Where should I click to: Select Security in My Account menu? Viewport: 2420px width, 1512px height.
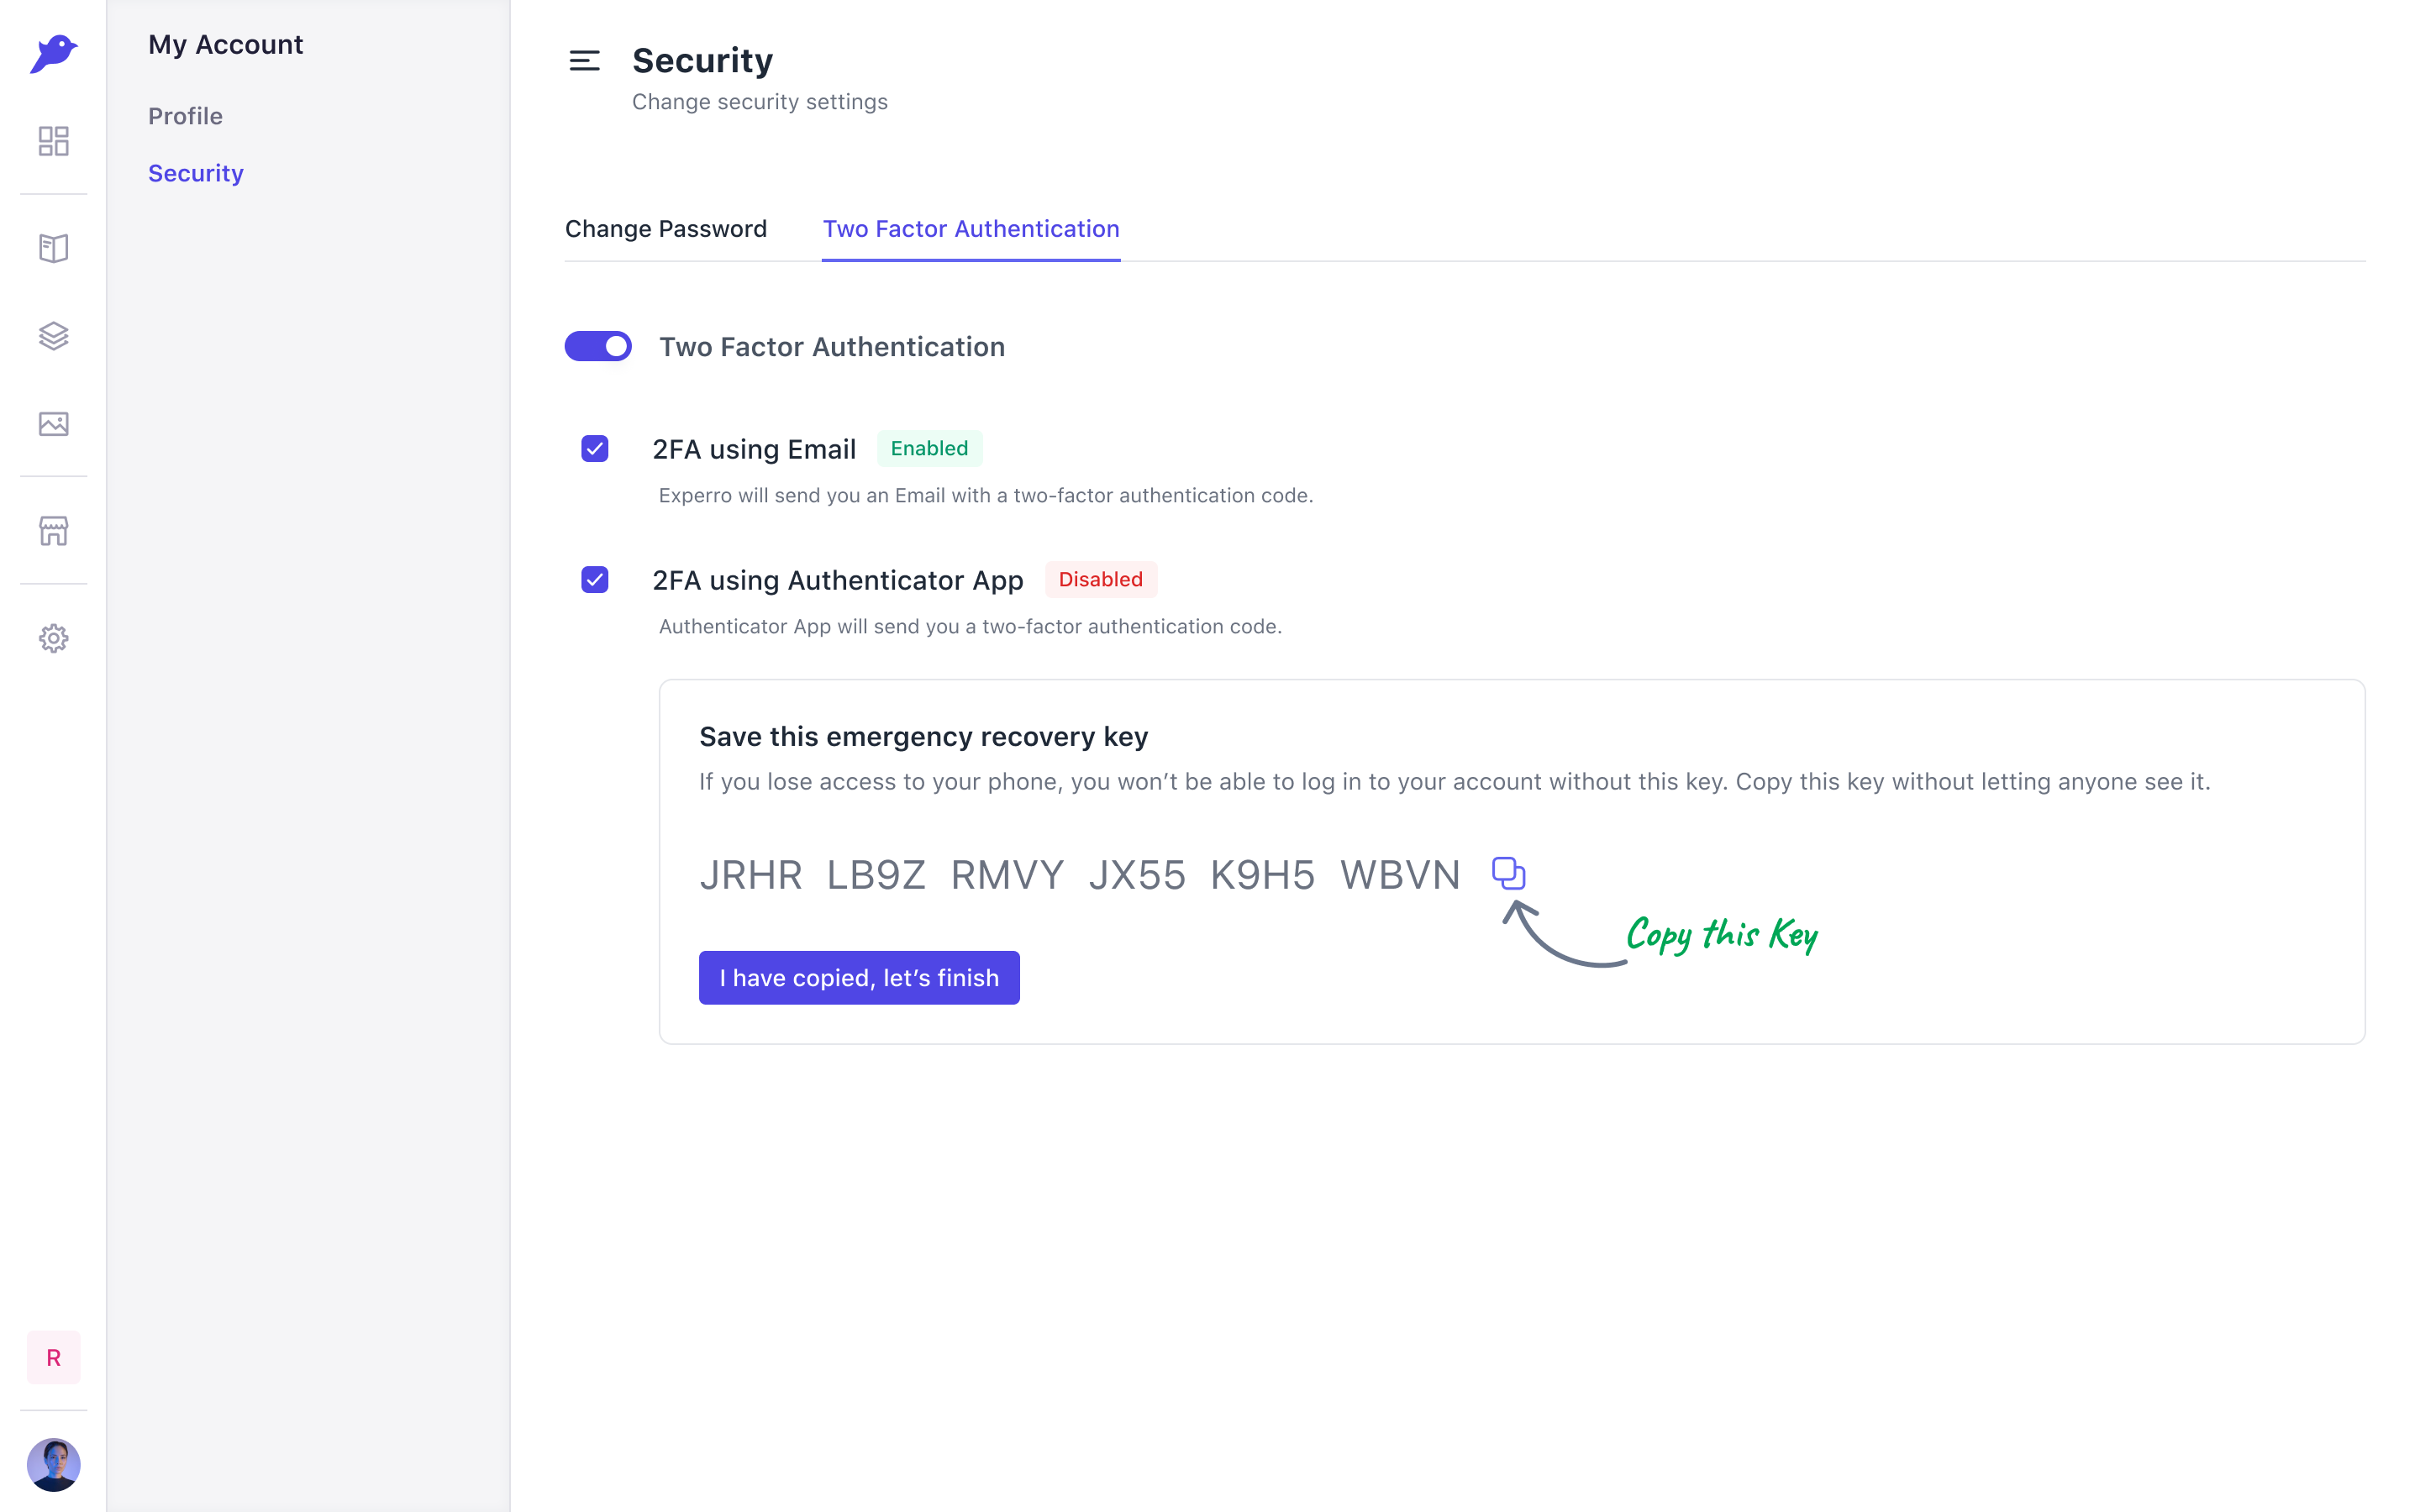[x=196, y=173]
